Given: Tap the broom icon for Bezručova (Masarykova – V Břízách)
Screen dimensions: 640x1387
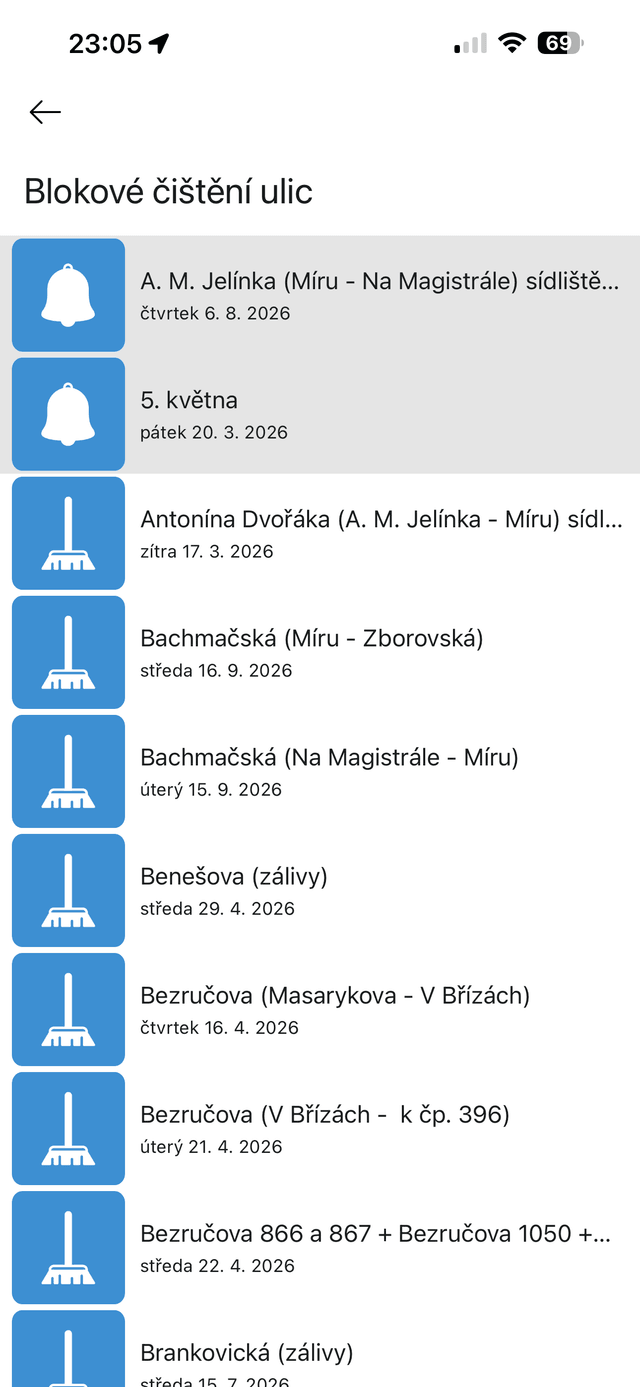Looking at the screenshot, I should (68, 1009).
